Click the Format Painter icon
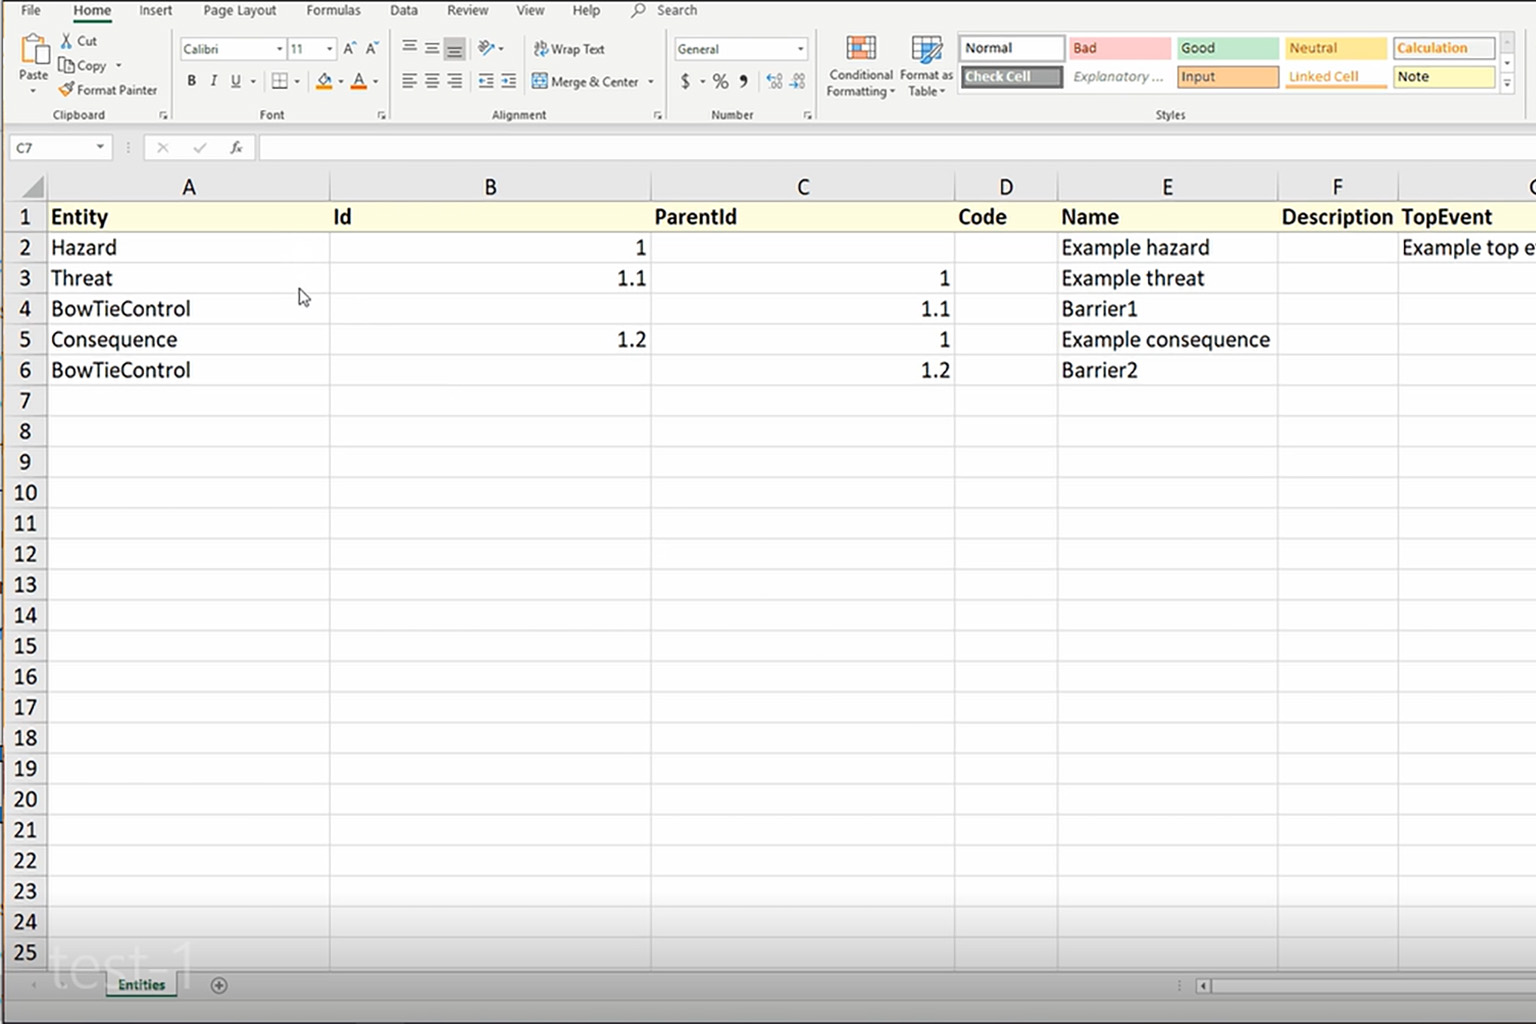This screenshot has width=1536, height=1024. pos(67,90)
